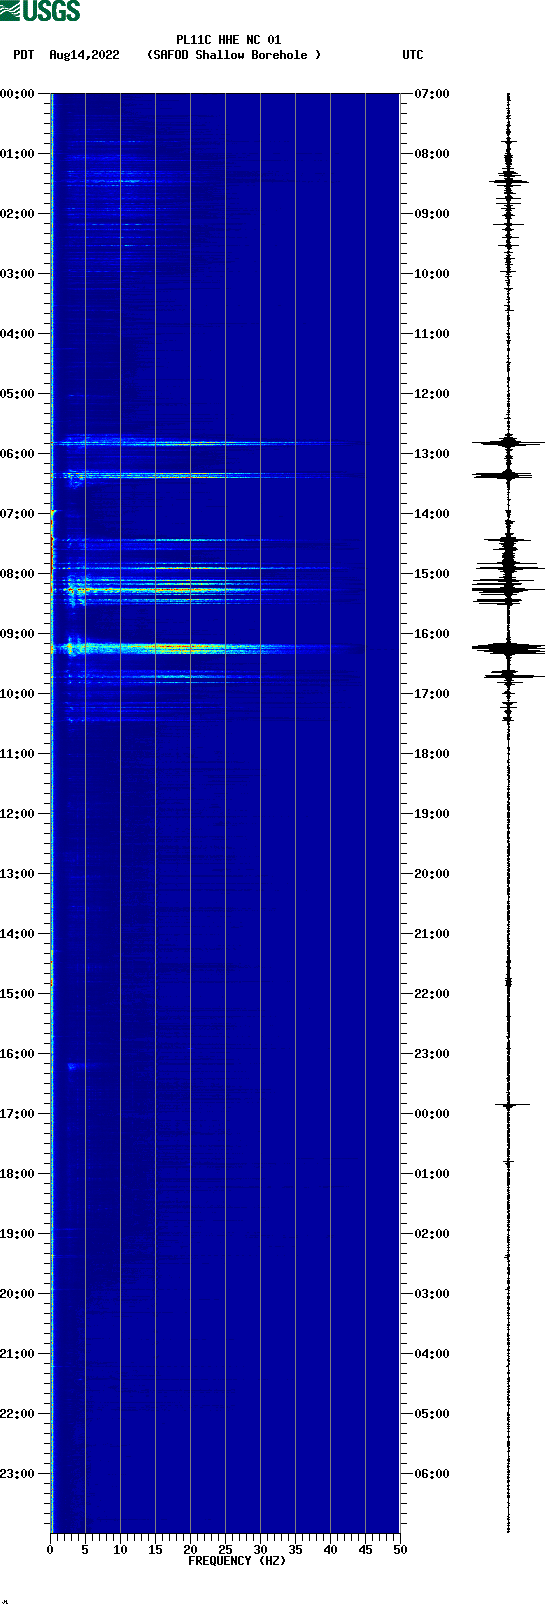Click the 08:00 UTC time label

click(x=432, y=154)
